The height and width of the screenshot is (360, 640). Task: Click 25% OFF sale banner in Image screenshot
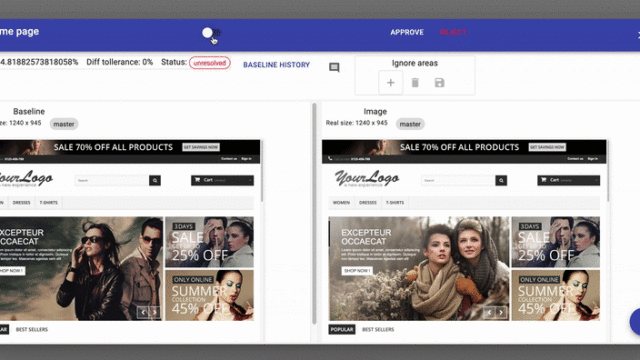[556, 242]
